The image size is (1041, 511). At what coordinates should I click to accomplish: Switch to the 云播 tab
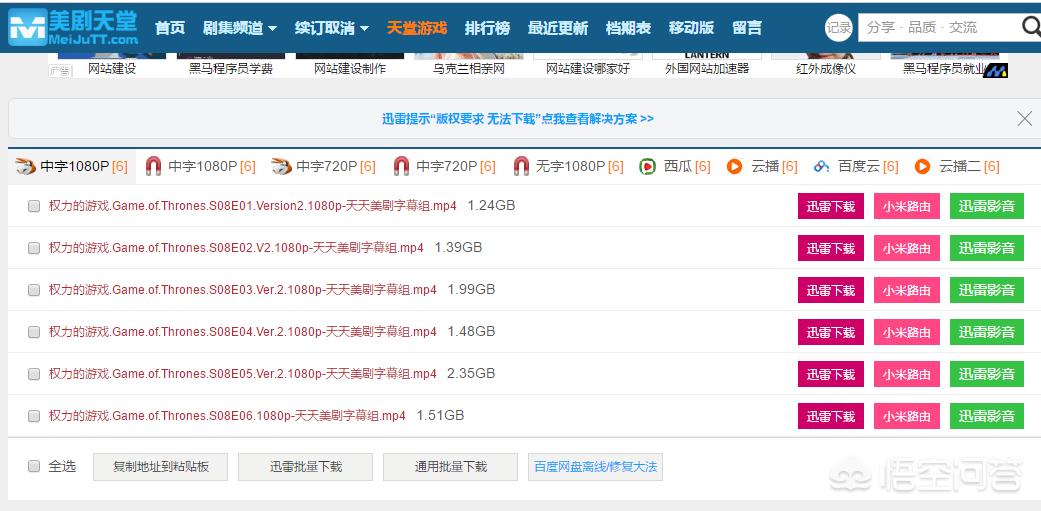[x=761, y=167]
